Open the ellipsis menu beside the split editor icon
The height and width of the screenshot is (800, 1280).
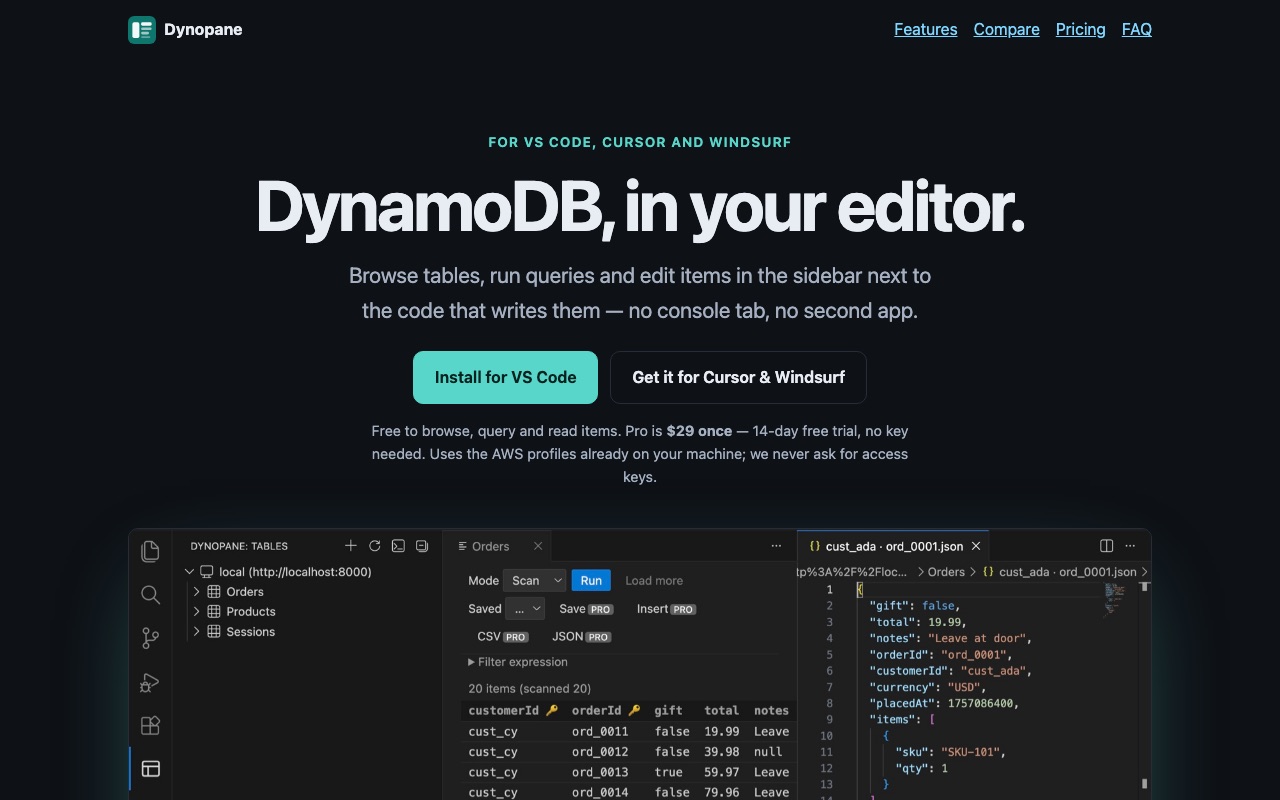click(1131, 546)
